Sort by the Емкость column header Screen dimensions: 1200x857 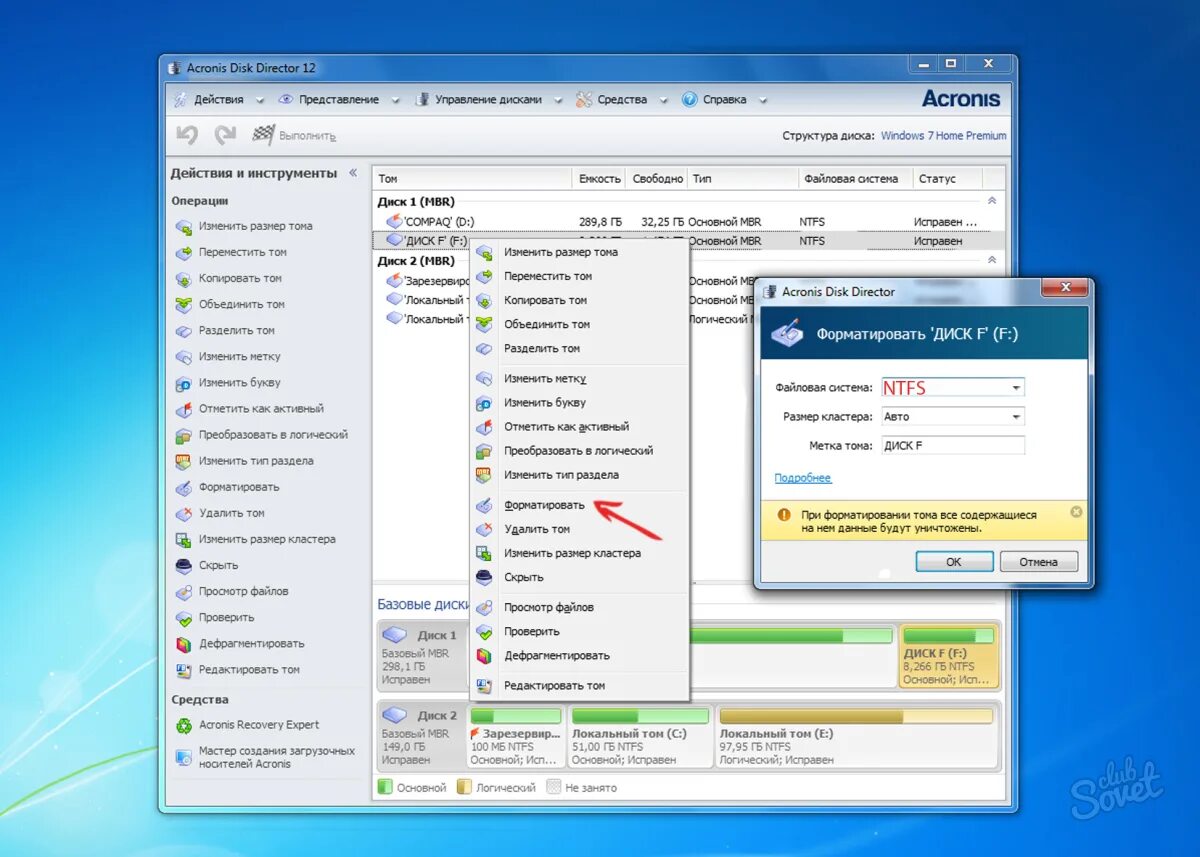click(600, 179)
